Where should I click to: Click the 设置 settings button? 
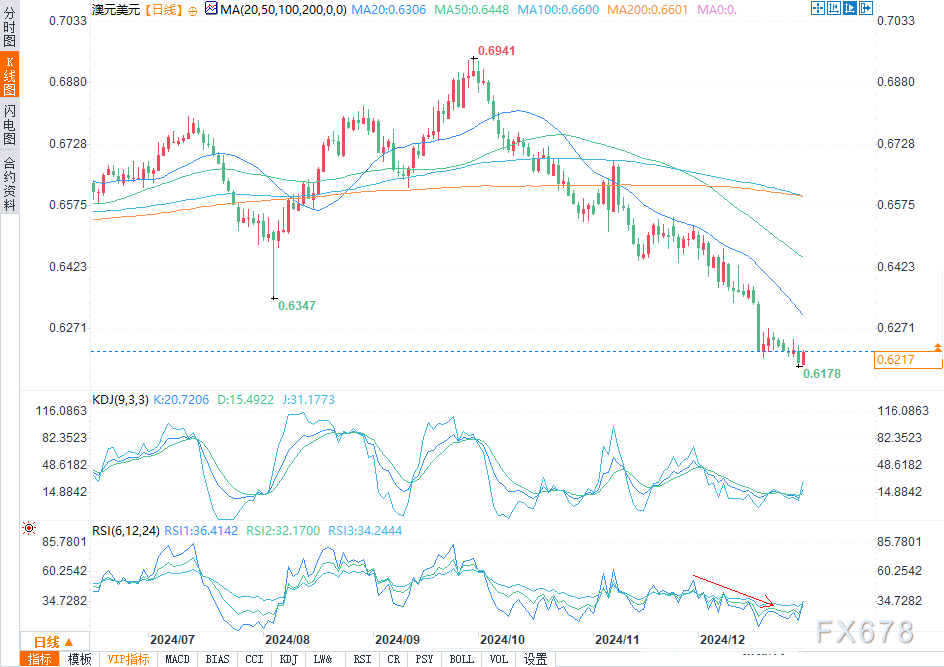[536, 659]
